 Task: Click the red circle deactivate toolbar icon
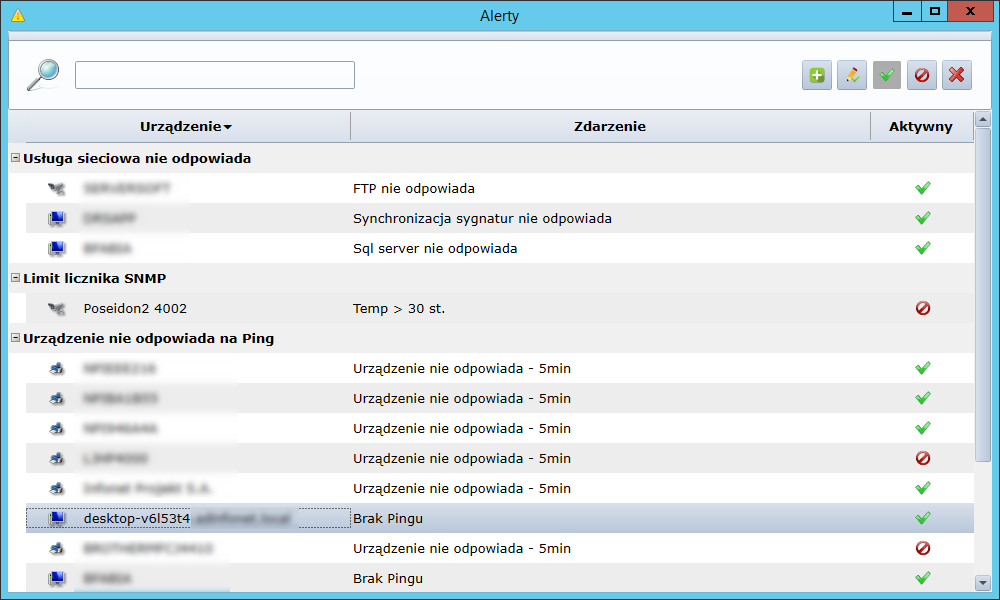tap(921, 75)
